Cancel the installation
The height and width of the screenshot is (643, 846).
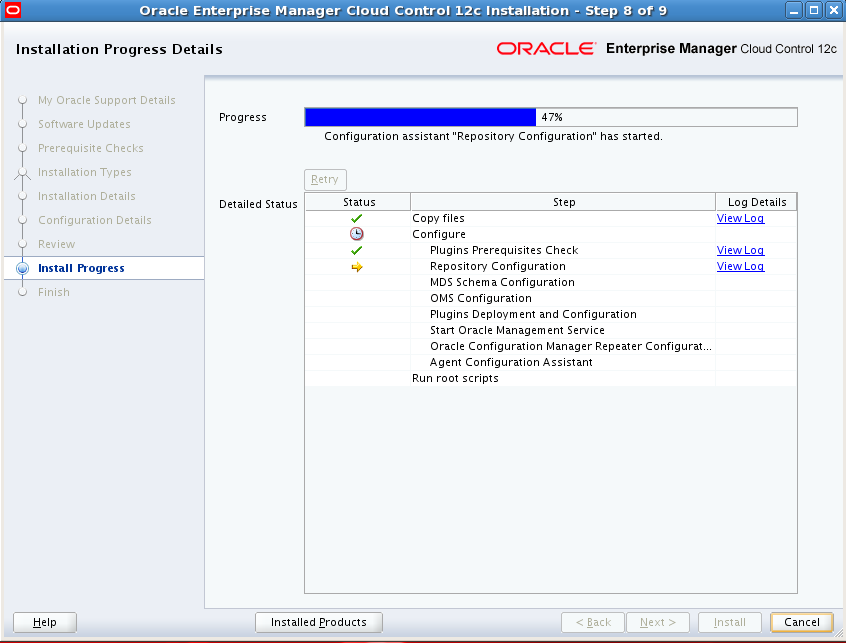[802, 623]
